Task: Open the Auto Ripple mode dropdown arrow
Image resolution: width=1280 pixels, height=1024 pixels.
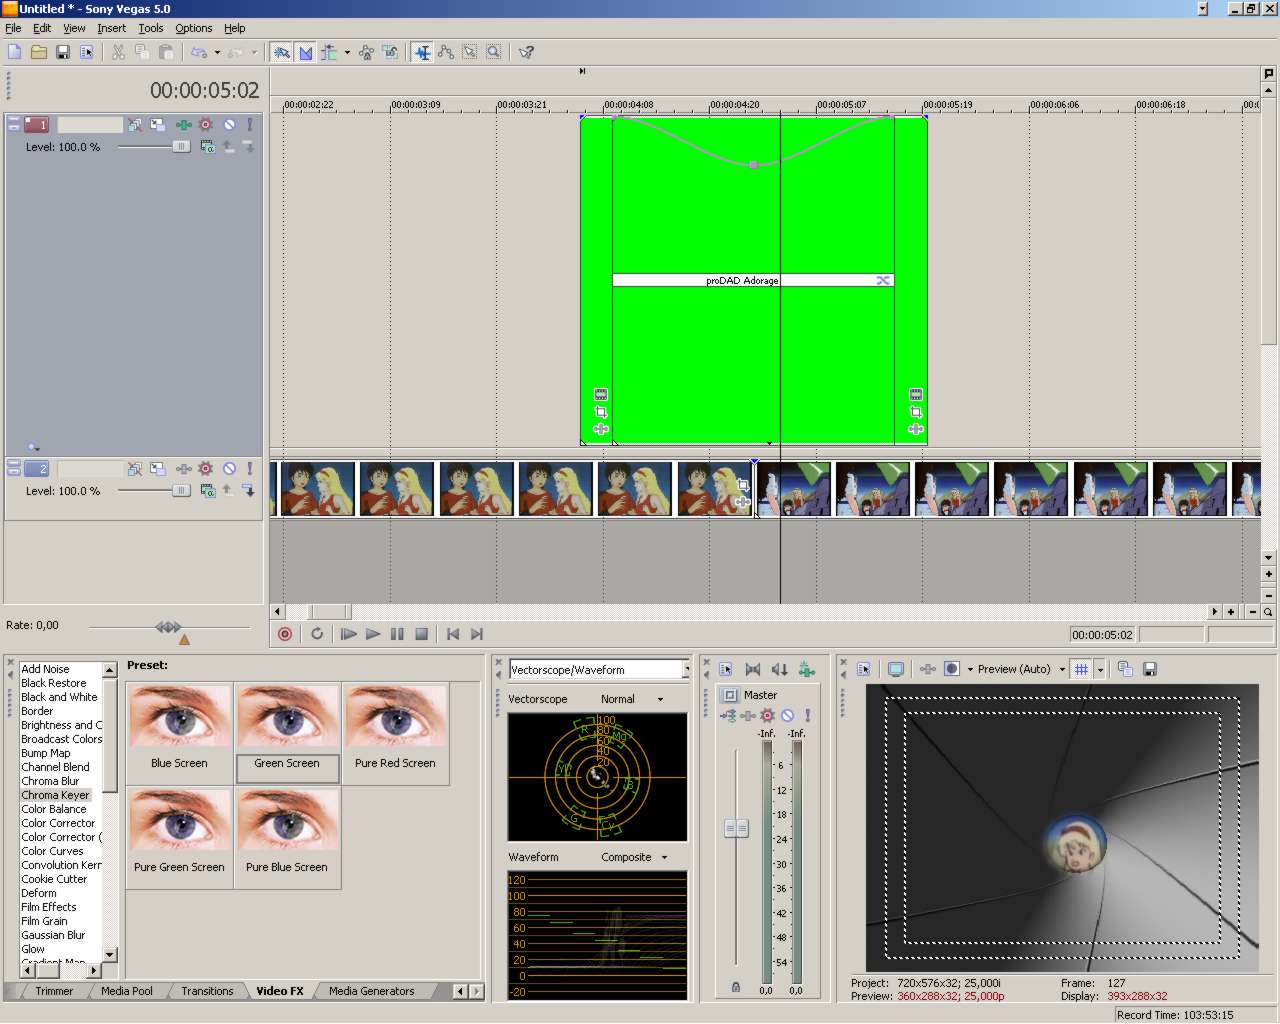Action: [x=347, y=52]
